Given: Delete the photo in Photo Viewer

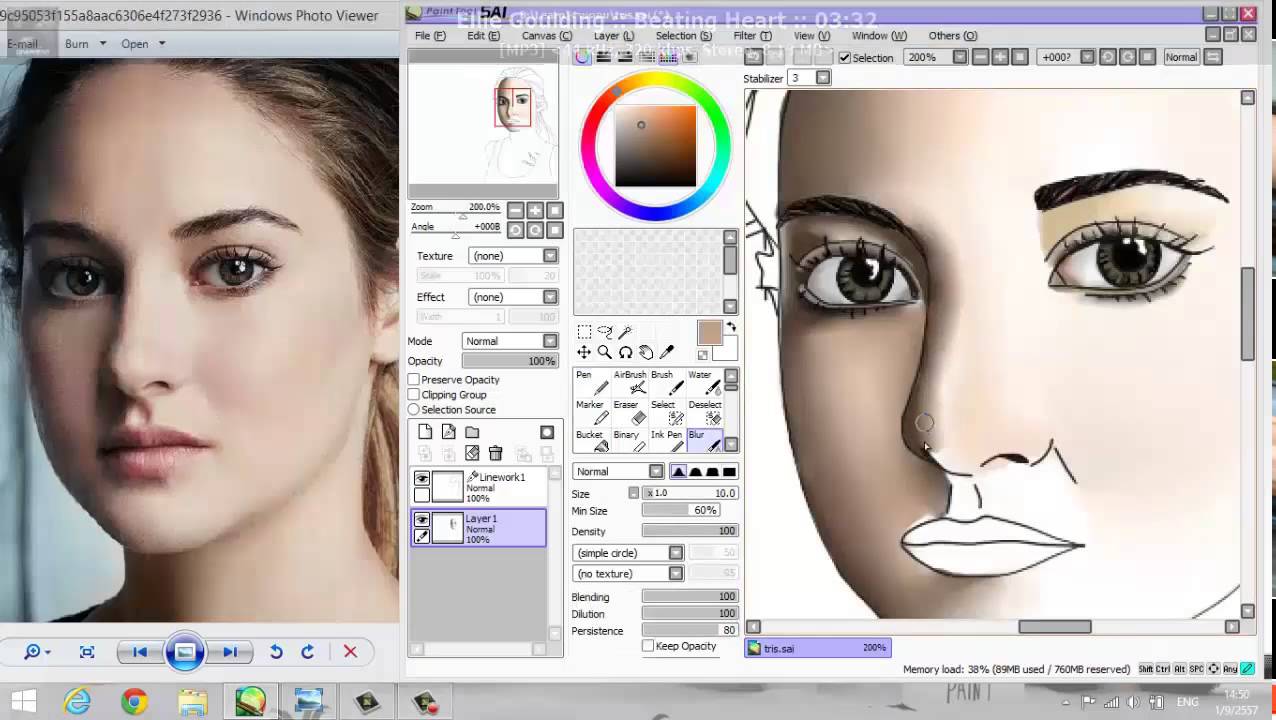Looking at the screenshot, I should pos(350,652).
